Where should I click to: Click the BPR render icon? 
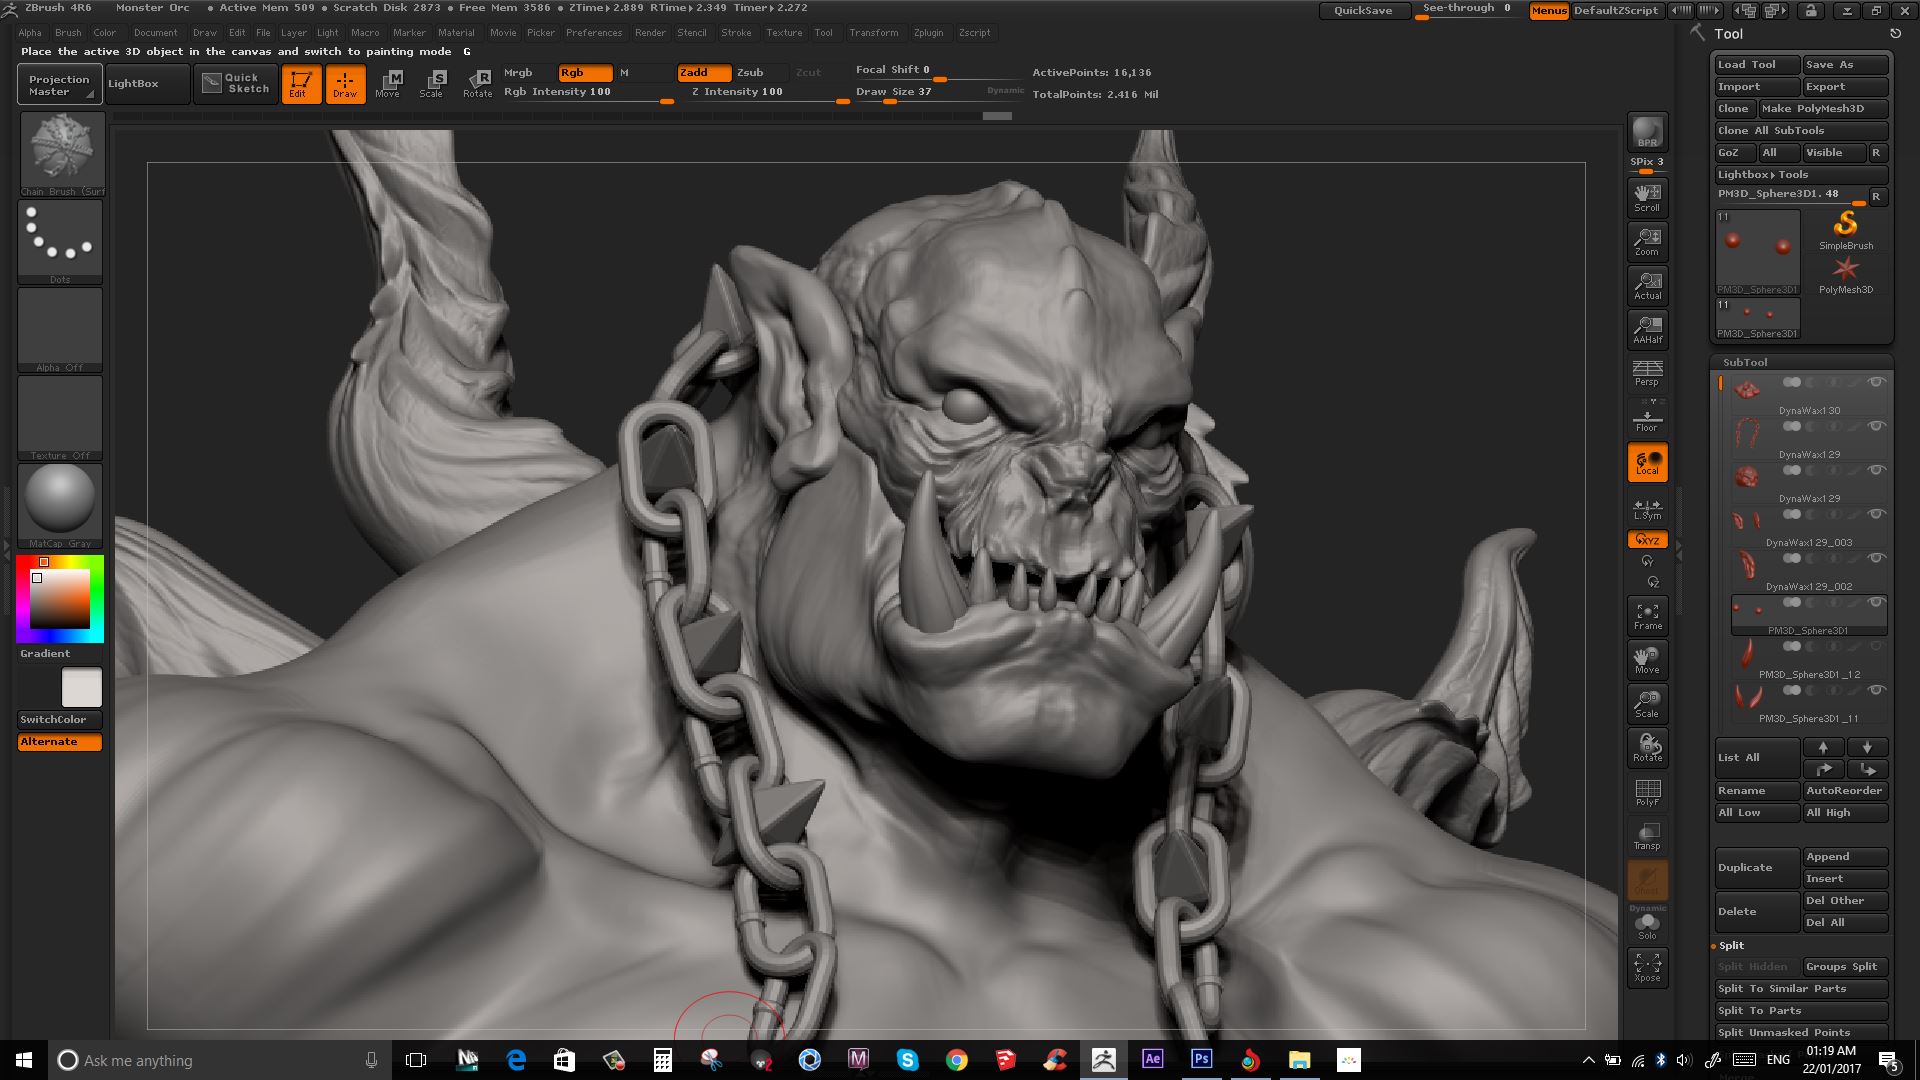(x=1647, y=132)
